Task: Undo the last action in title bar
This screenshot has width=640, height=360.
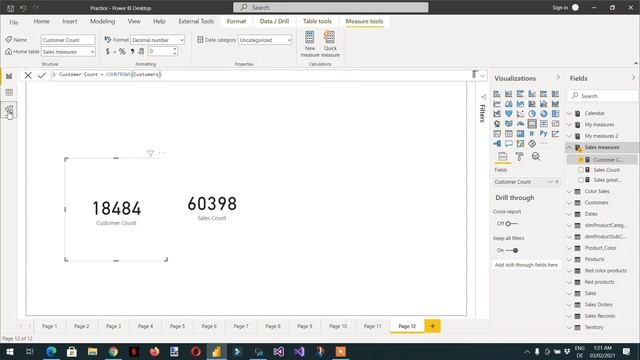Action: click(x=23, y=8)
